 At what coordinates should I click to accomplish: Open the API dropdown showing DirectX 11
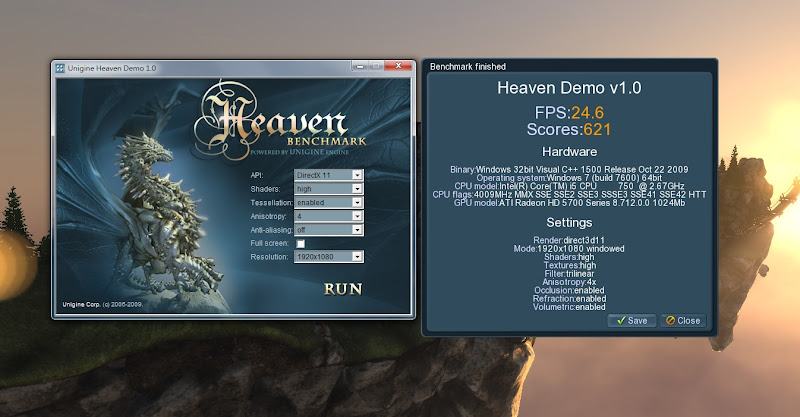(329, 175)
